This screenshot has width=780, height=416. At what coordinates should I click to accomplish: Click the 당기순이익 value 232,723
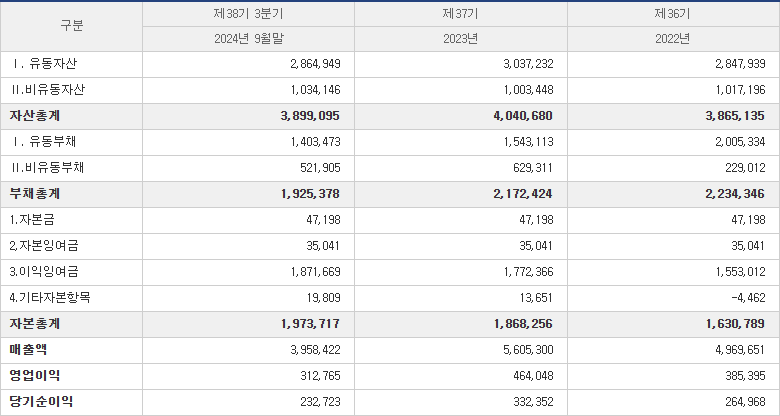click(320, 402)
